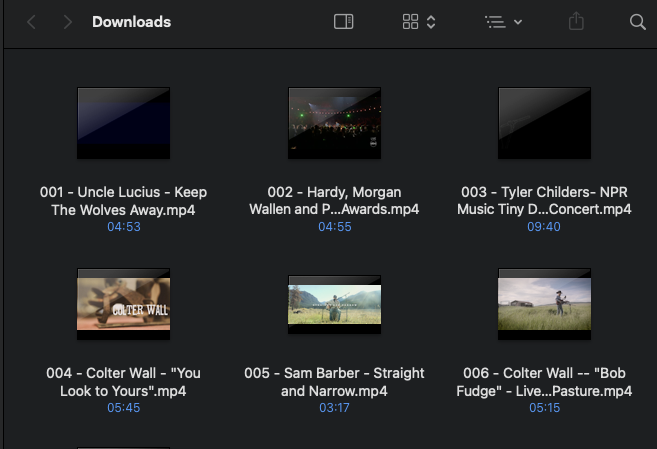Toggle the preview pane icon
The width and height of the screenshot is (657, 449).
click(x=344, y=22)
